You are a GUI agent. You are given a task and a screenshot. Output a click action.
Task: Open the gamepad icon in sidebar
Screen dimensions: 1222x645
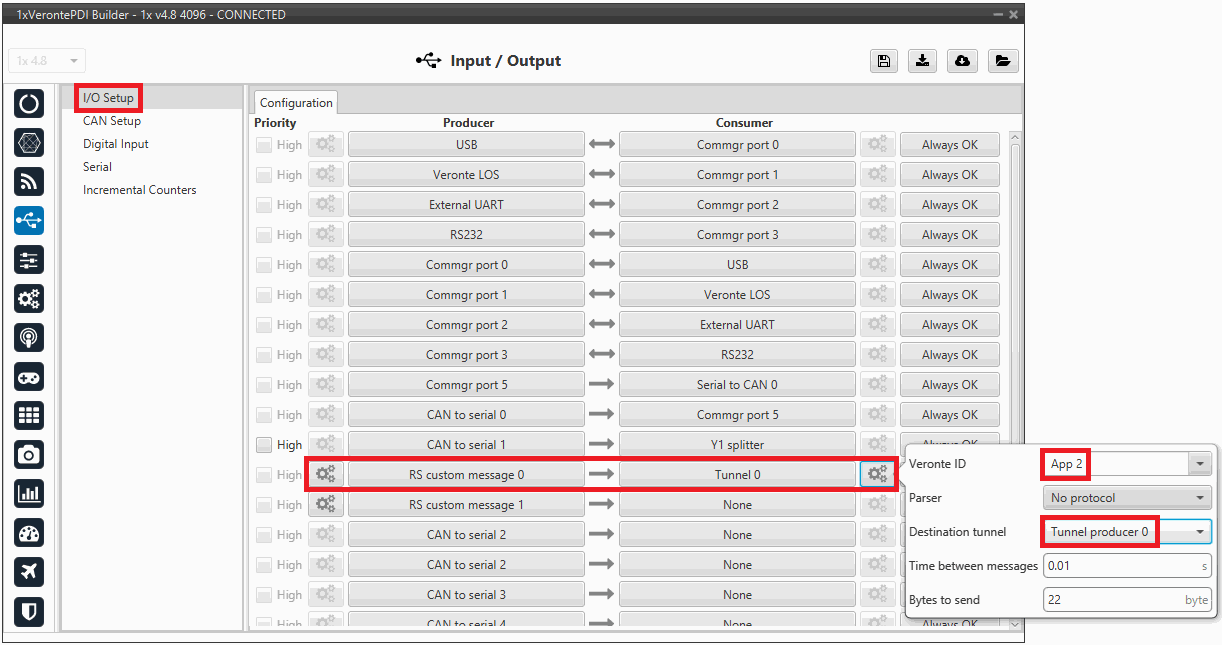[29, 377]
